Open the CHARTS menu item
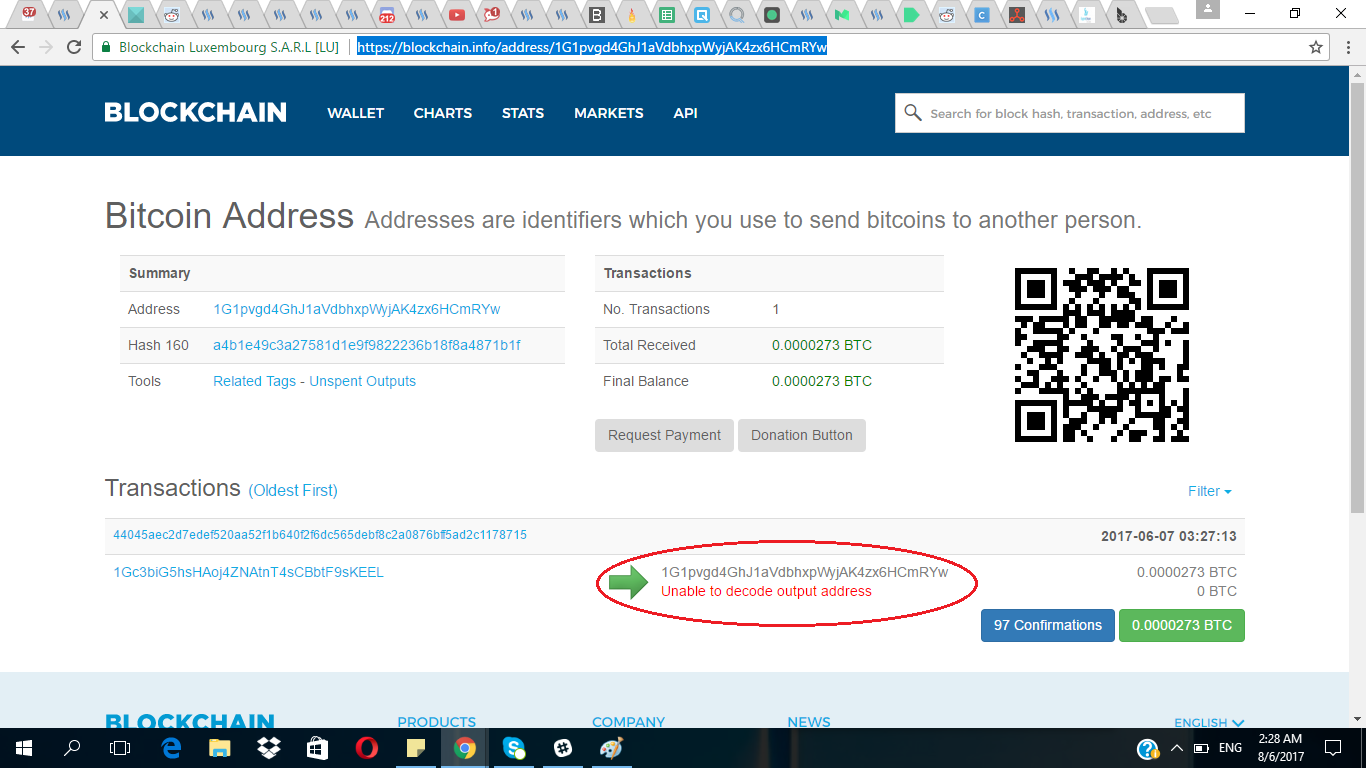Screen dimensions: 1366x768 tap(443, 113)
